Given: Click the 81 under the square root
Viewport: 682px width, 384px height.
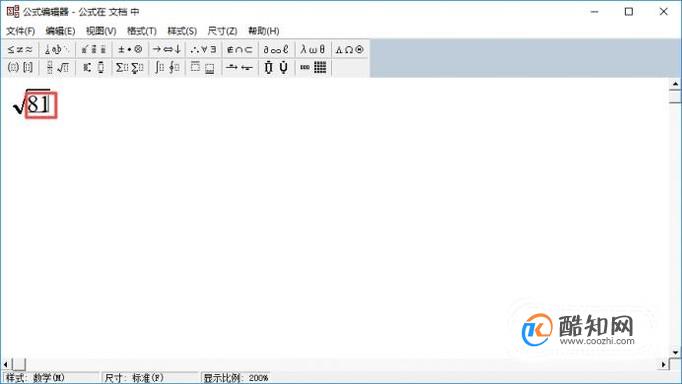Looking at the screenshot, I should point(38,104).
